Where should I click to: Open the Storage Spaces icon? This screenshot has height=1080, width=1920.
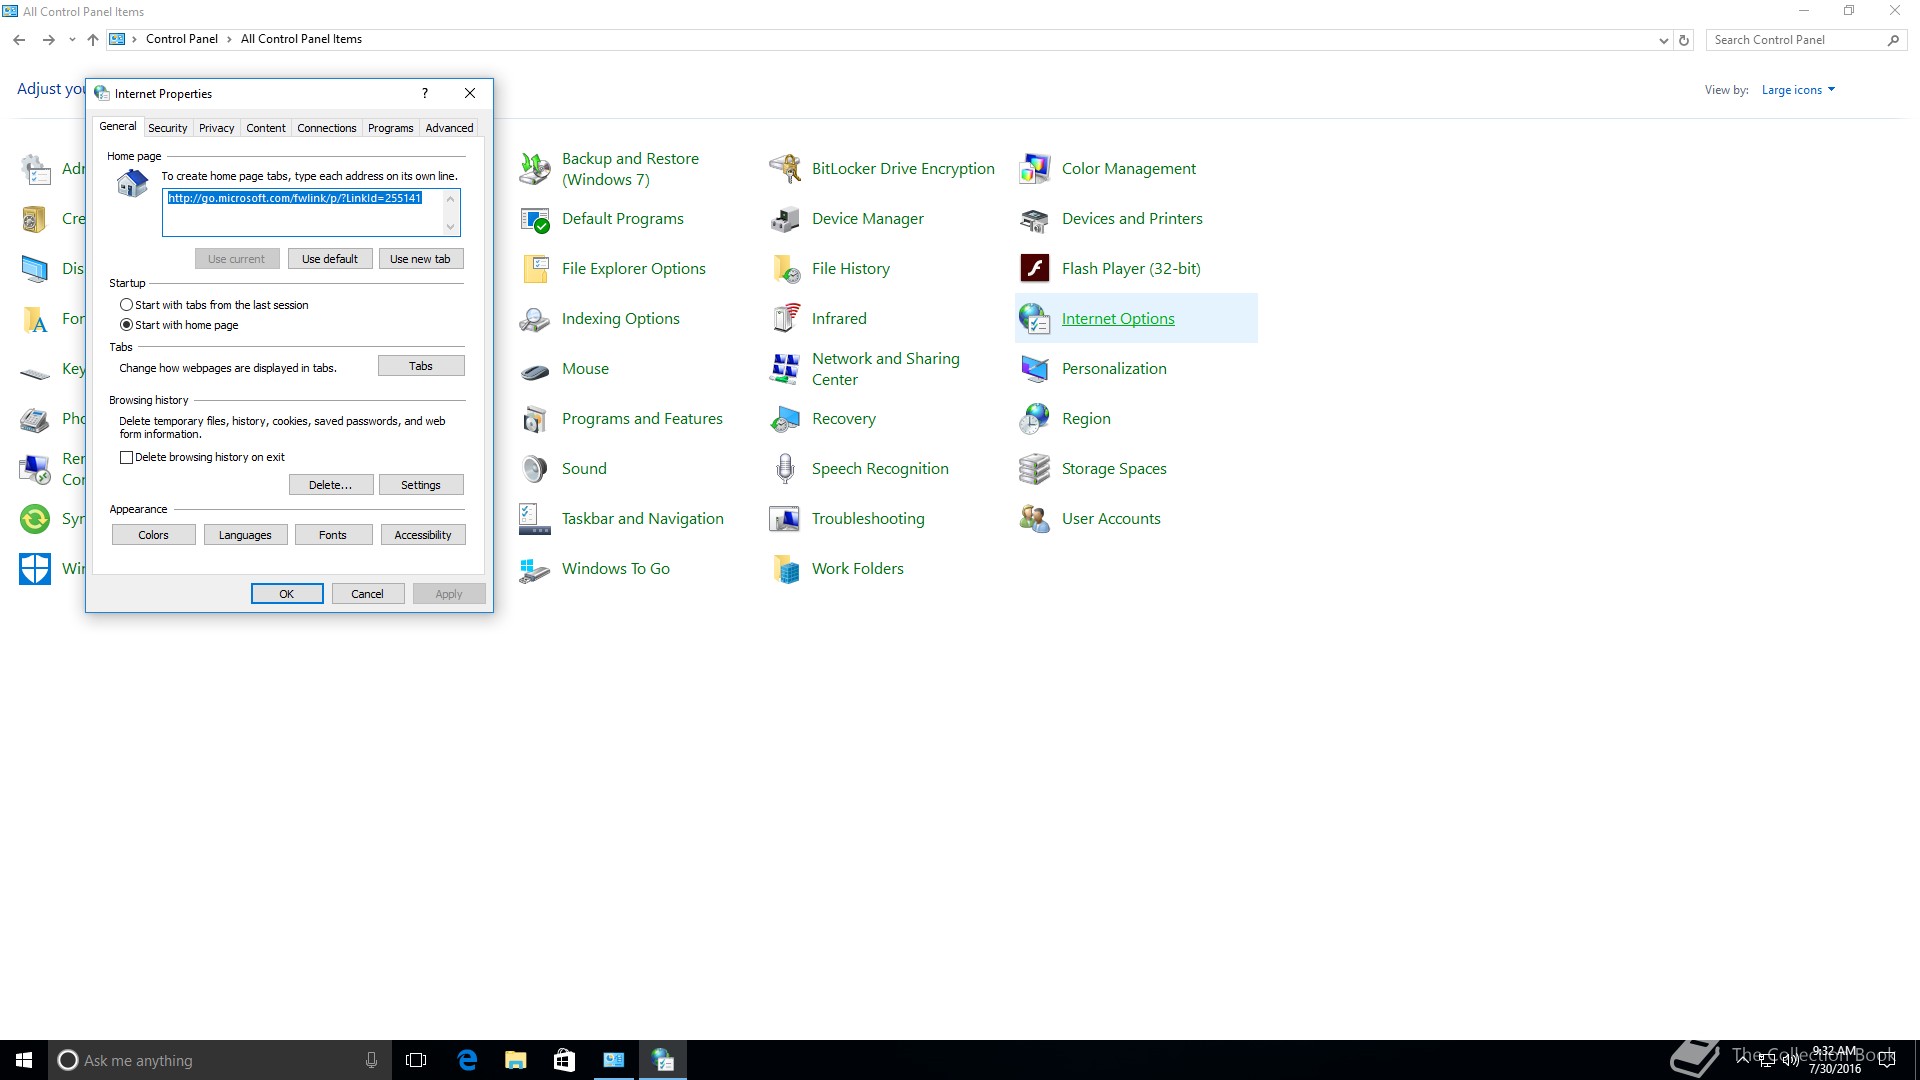[x=1035, y=469]
